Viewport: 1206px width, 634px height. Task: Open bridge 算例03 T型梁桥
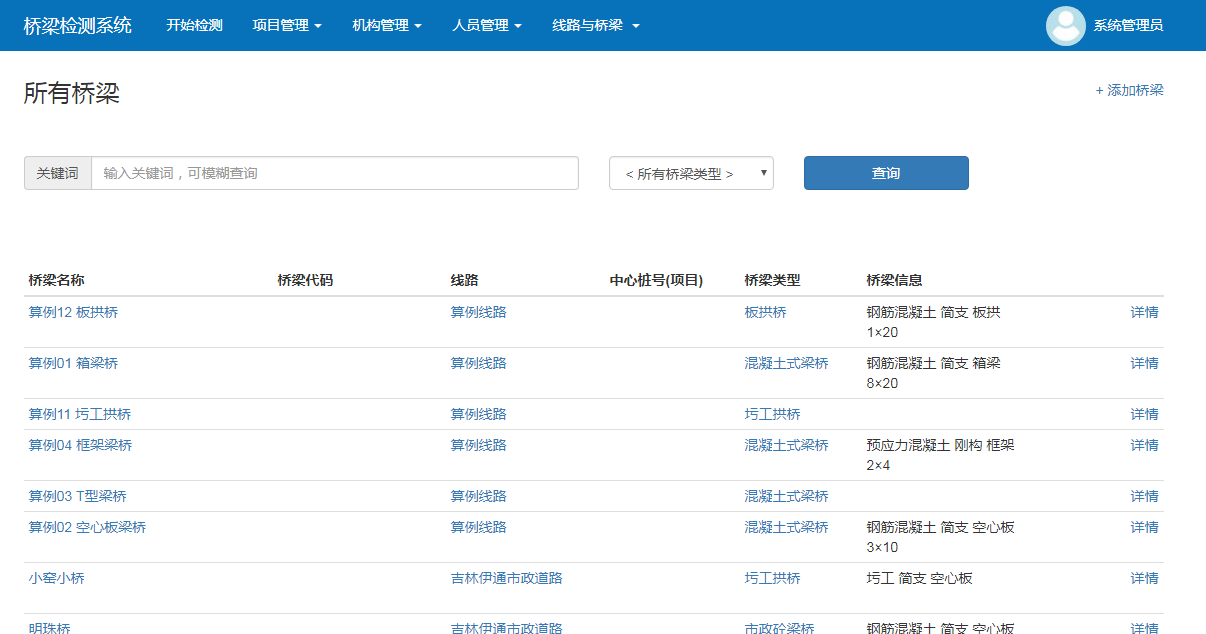pyautogui.click(x=77, y=496)
